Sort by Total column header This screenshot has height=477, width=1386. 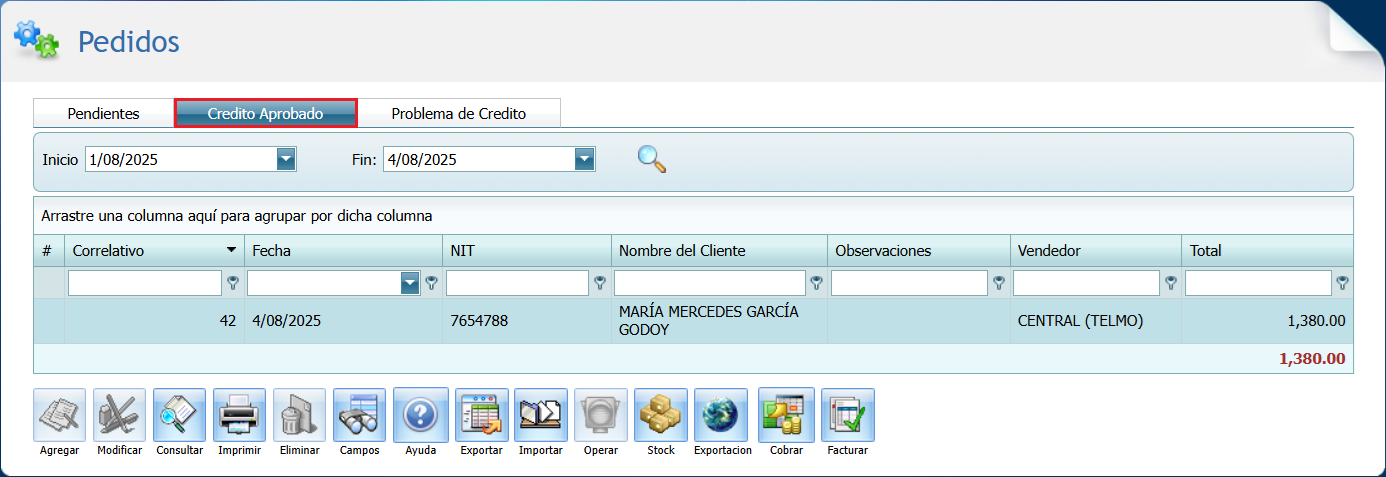pos(1267,251)
